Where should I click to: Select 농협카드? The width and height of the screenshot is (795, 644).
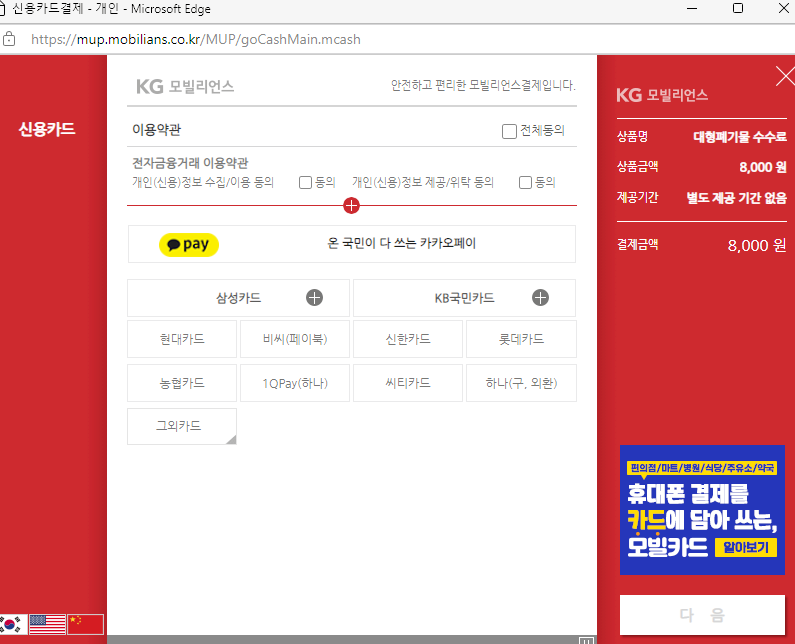[x=182, y=383]
